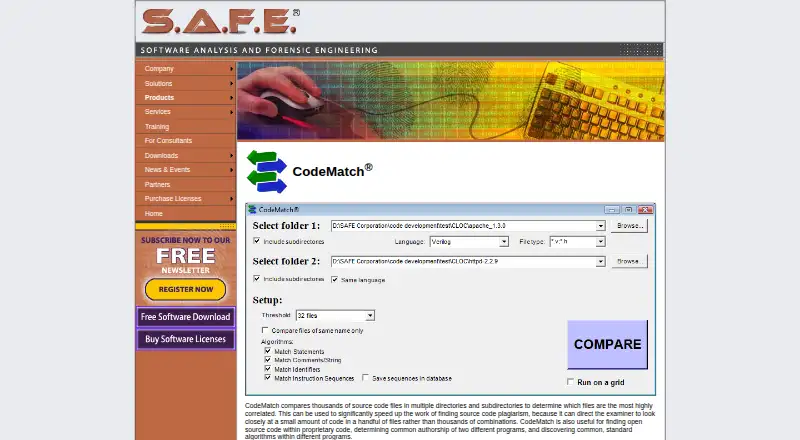
Task: Click the Company submenu arrow
Action: pos(232,69)
